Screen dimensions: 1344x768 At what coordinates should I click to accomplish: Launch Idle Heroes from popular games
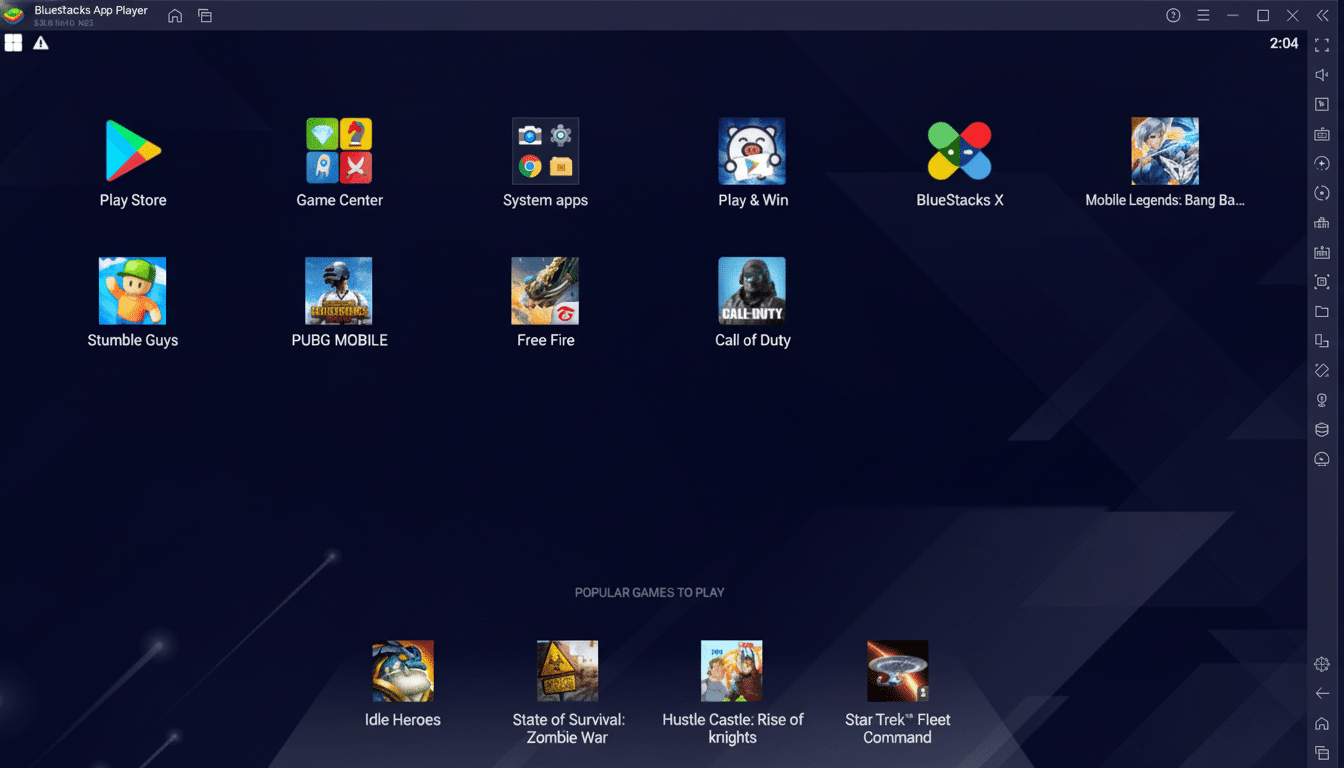[x=402, y=670]
